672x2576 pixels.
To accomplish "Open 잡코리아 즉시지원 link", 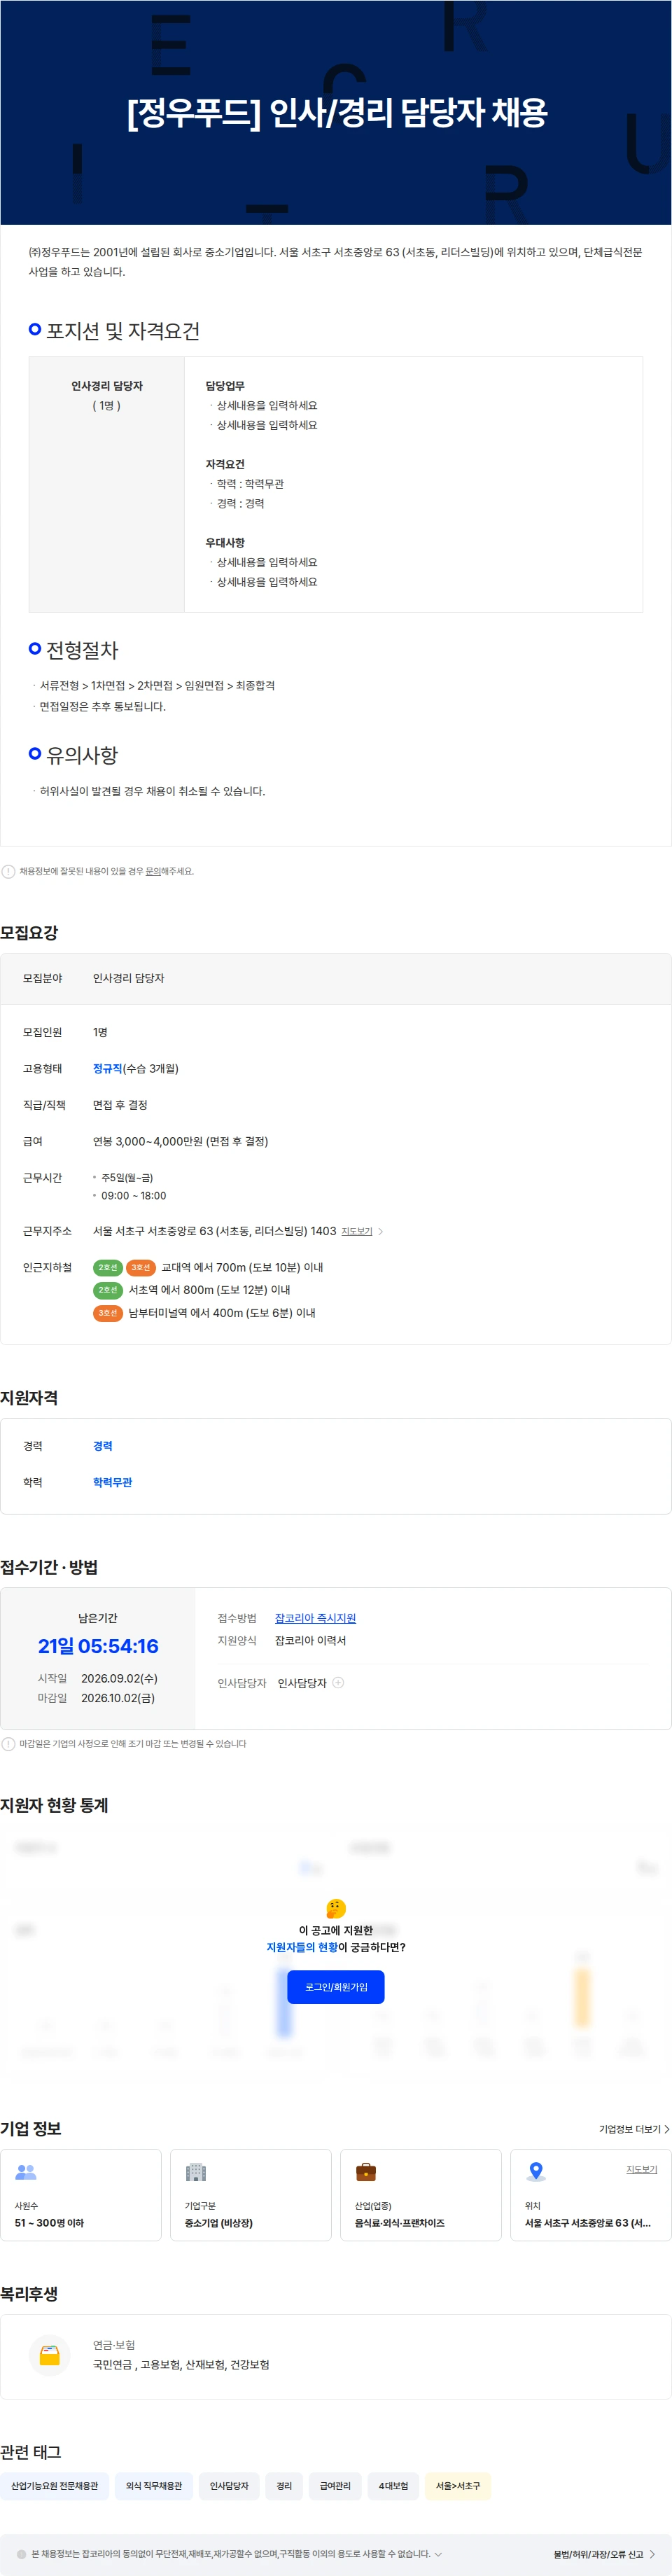I will coord(315,1618).
